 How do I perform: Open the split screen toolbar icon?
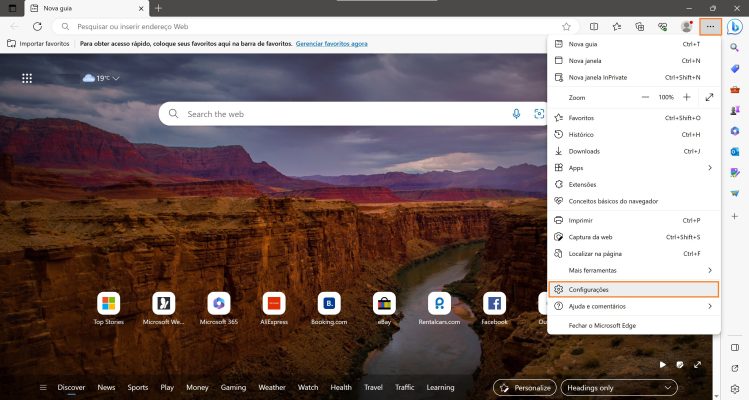[594, 27]
